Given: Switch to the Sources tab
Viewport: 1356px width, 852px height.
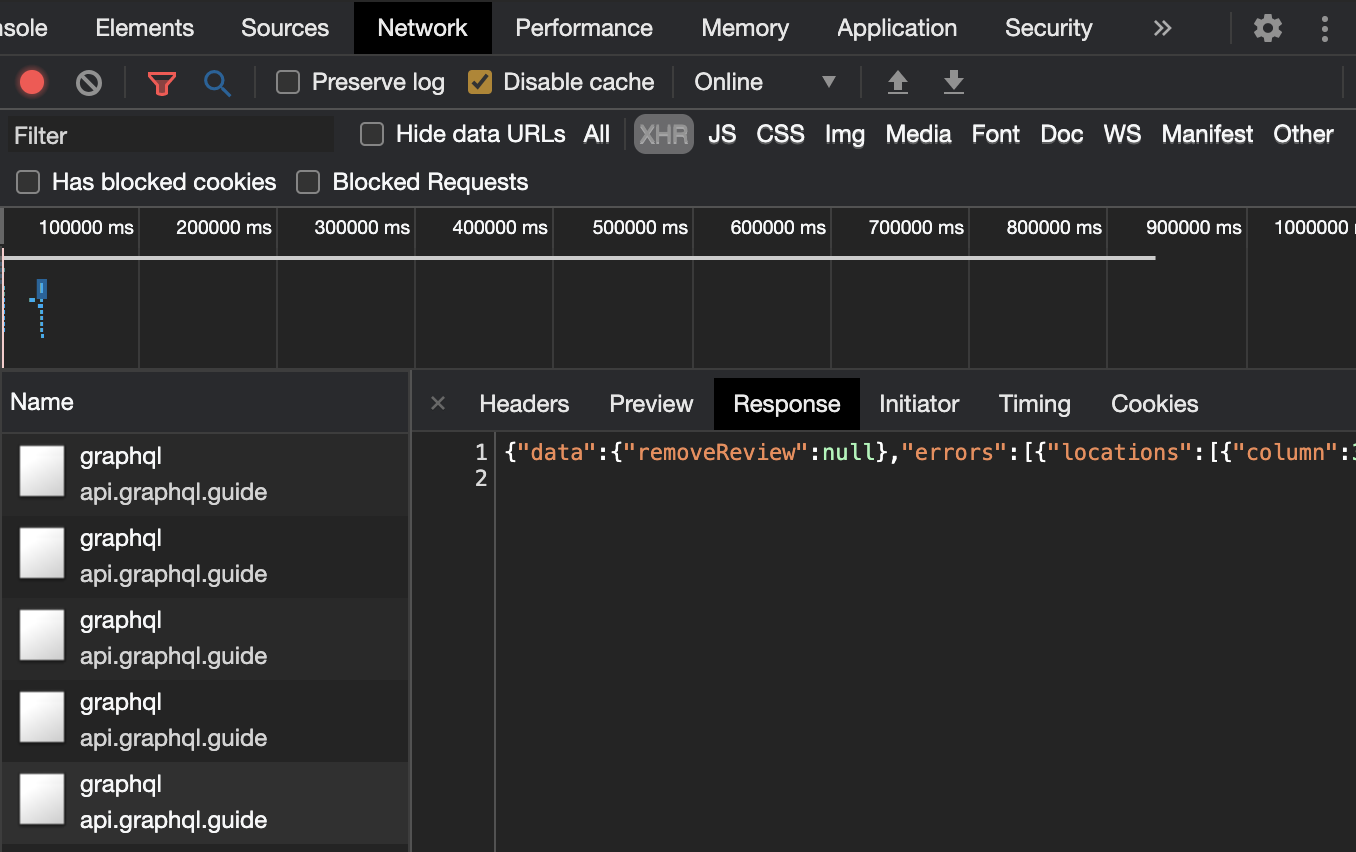Looking at the screenshot, I should [x=285, y=28].
